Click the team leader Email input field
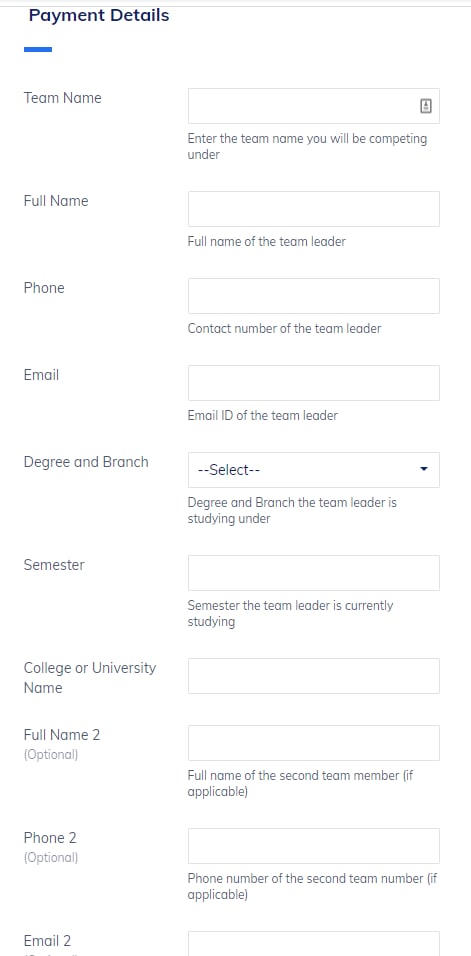Viewport: 471px width, 956px height. 314,383
